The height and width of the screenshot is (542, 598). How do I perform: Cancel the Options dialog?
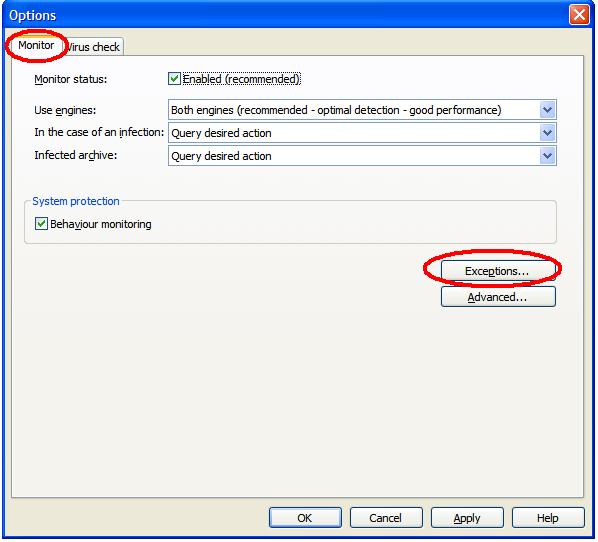(386, 518)
